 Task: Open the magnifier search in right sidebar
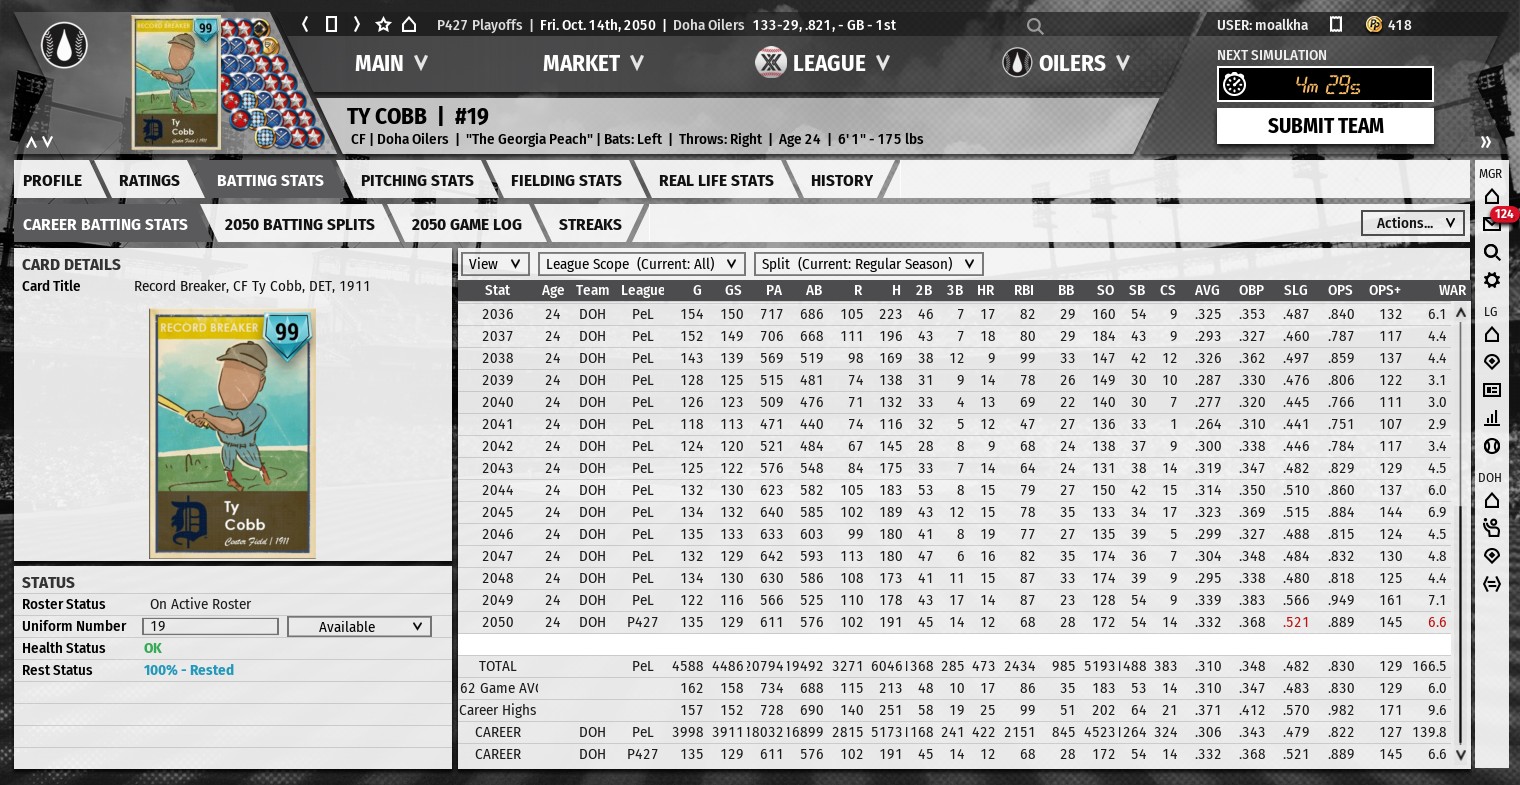pyautogui.click(x=1491, y=252)
